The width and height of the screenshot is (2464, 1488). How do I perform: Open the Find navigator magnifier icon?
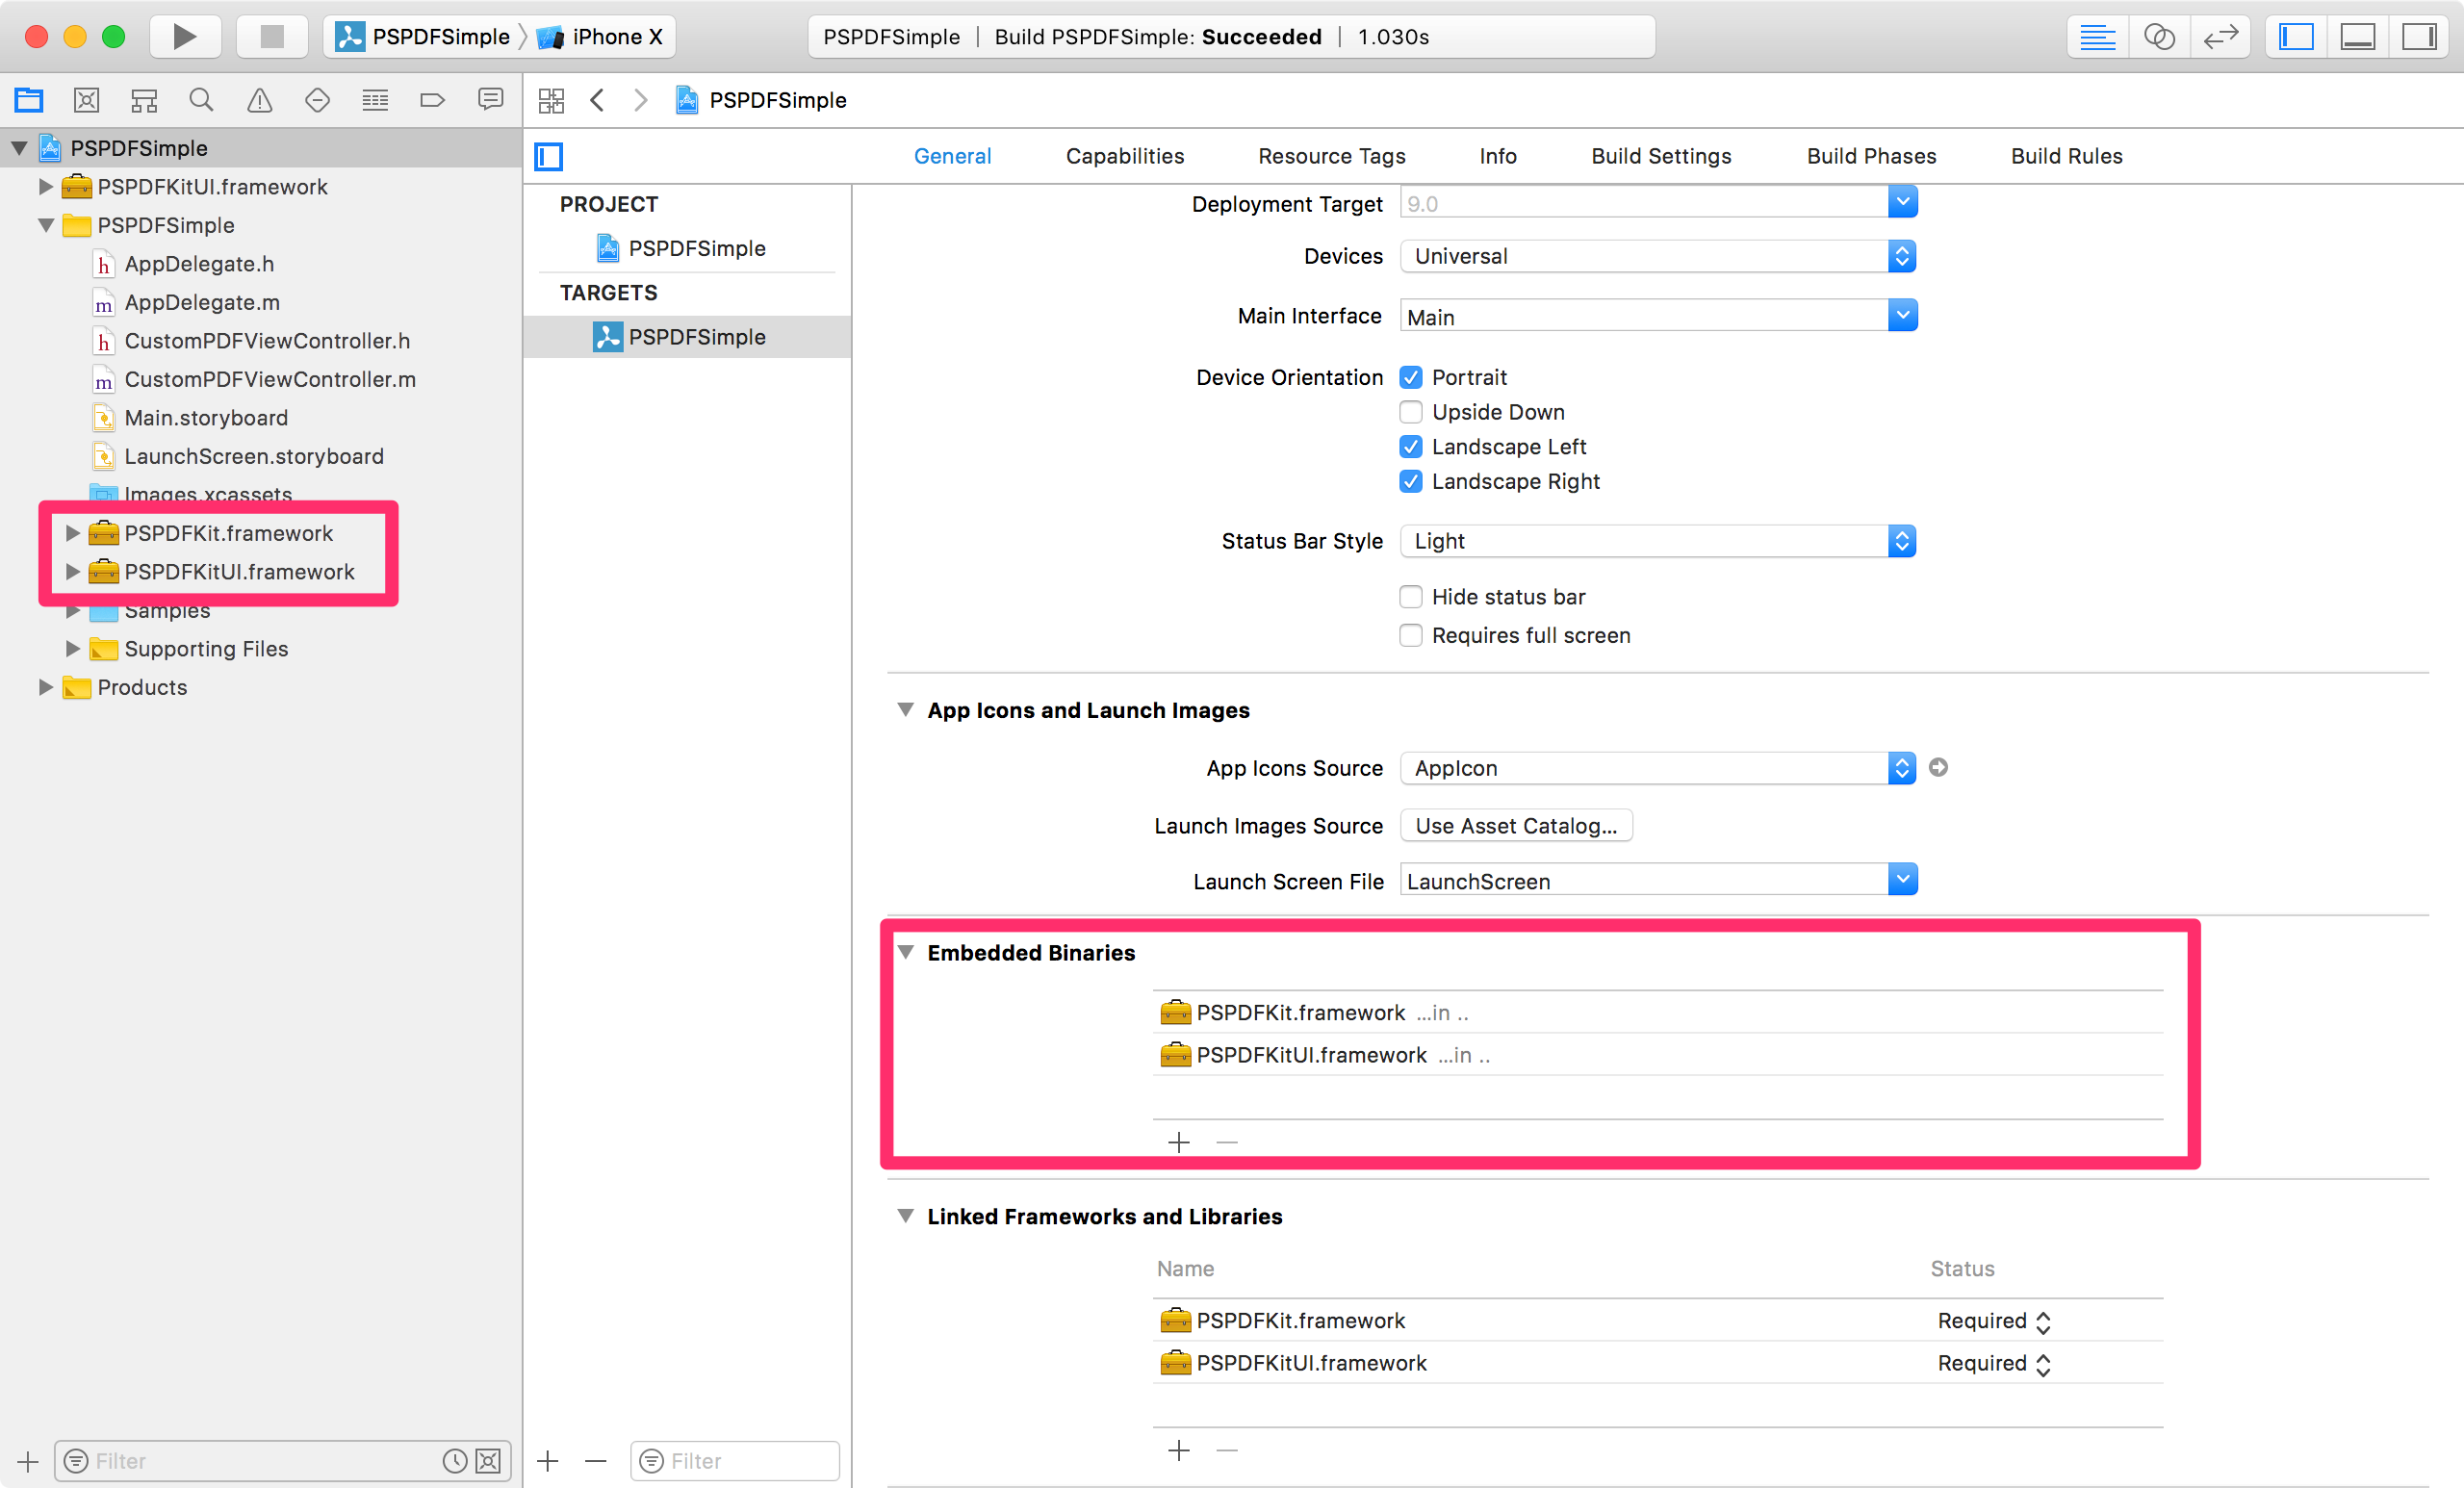pos(201,100)
